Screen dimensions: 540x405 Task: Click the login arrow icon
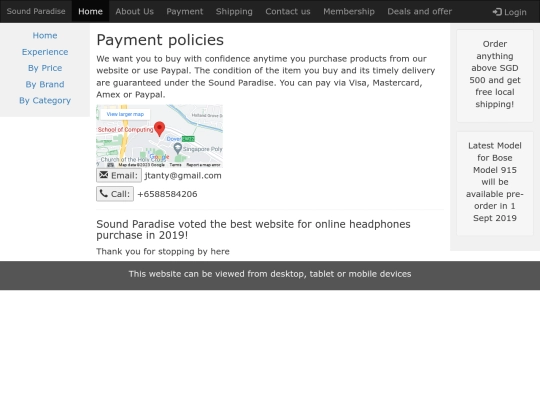pos(497,12)
